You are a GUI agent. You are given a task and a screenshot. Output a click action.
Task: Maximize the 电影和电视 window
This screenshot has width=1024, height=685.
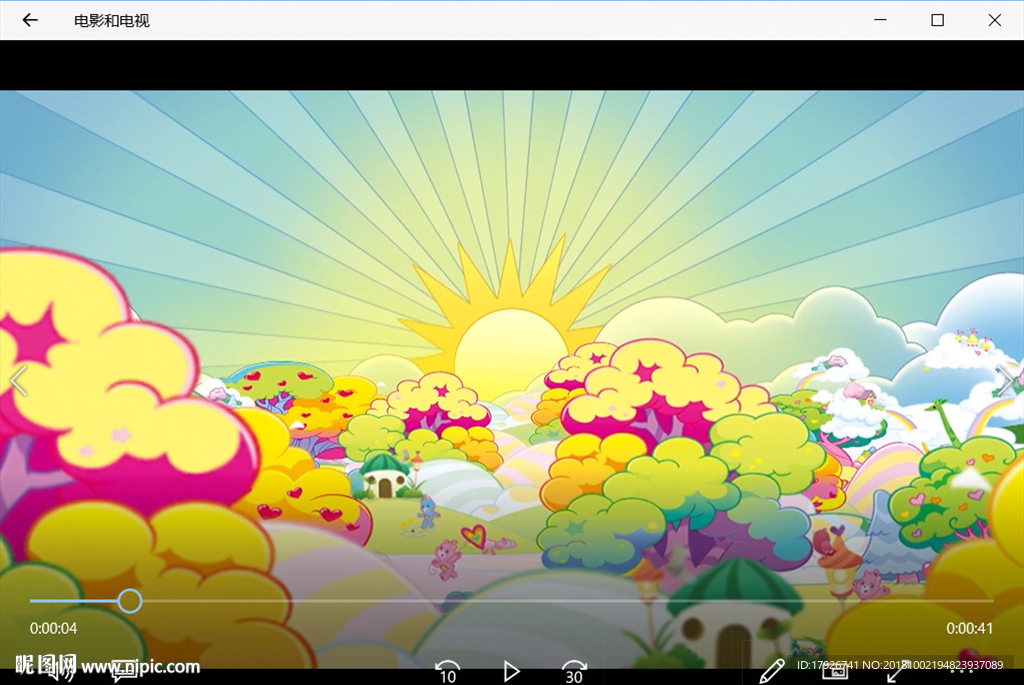[x=937, y=20]
